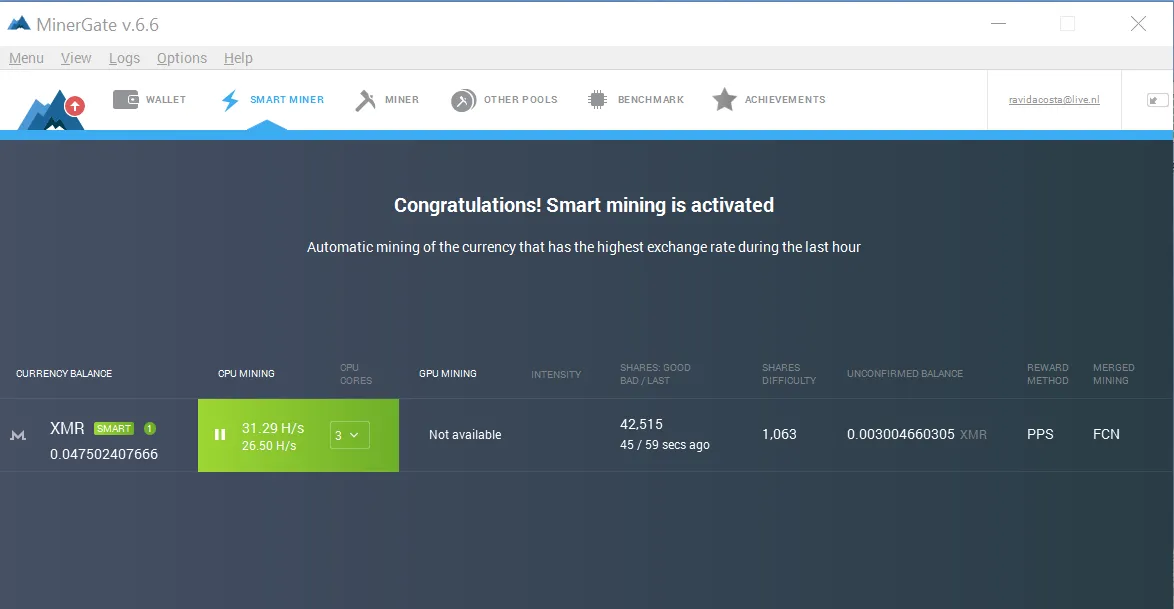The width and height of the screenshot is (1174, 609).
Task: Click the ravidacosta@live.nl account link
Action: [x=1054, y=100]
